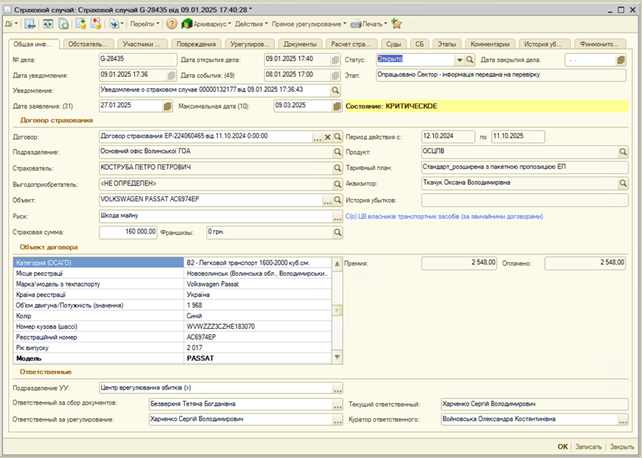Clear the Договор field with X
This screenshot has height=458, width=642.
click(328, 137)
